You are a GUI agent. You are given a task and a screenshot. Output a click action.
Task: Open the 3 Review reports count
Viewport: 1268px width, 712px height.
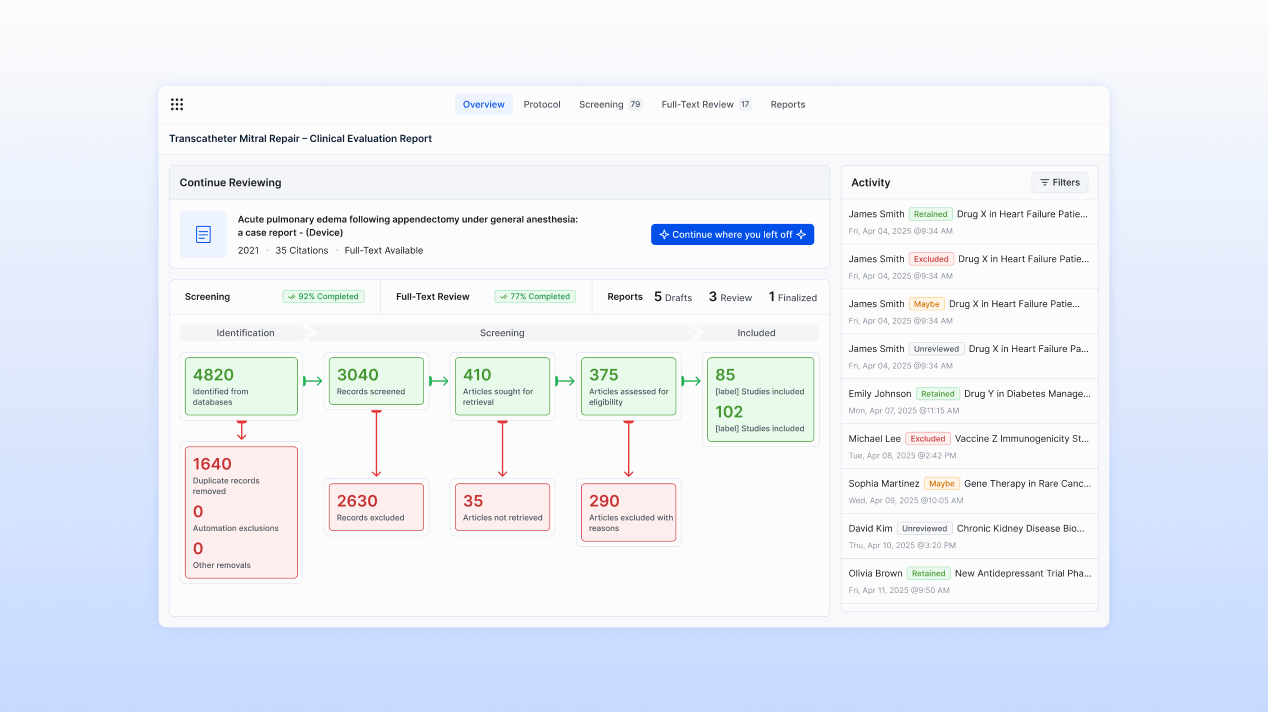click(x=730, y=297)
